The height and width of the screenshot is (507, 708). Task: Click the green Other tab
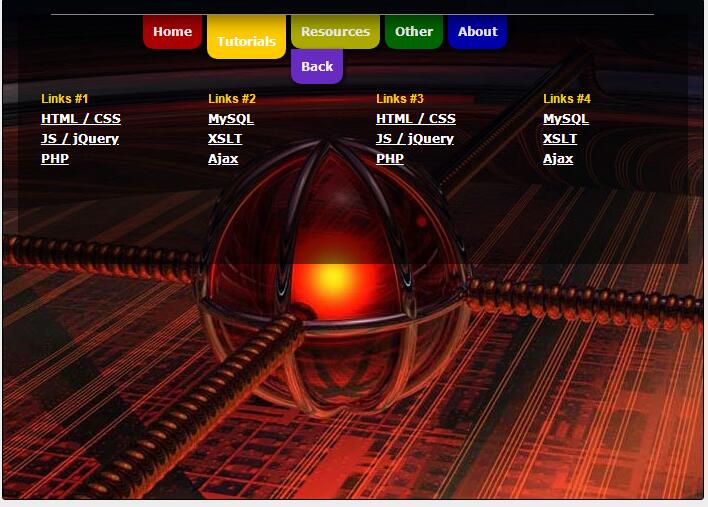(x=413, y=31)
